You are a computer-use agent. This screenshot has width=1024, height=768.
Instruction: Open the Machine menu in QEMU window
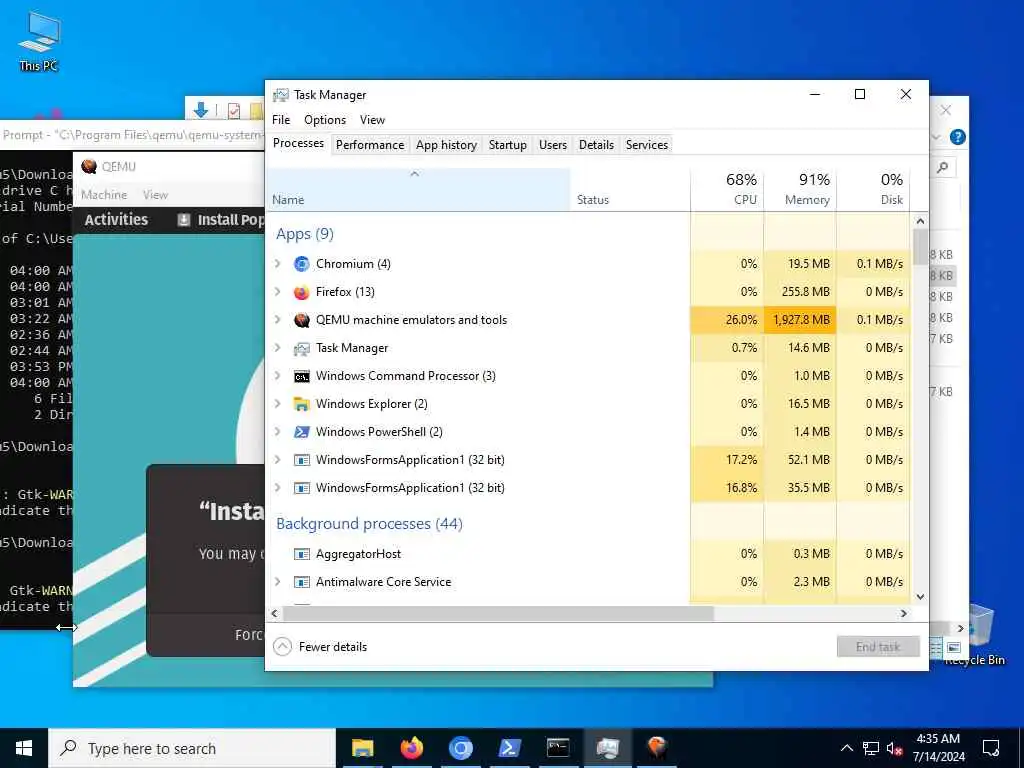104,195
